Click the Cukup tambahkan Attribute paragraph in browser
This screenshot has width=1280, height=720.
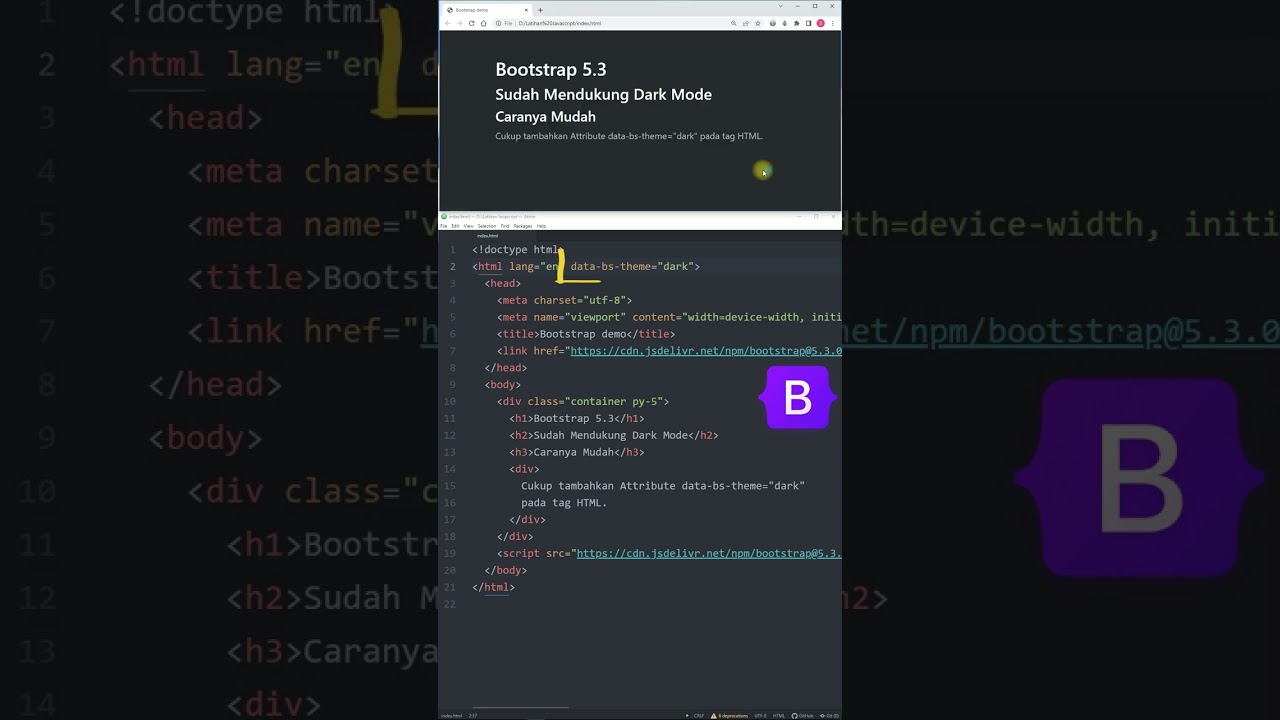pos(629,136)
